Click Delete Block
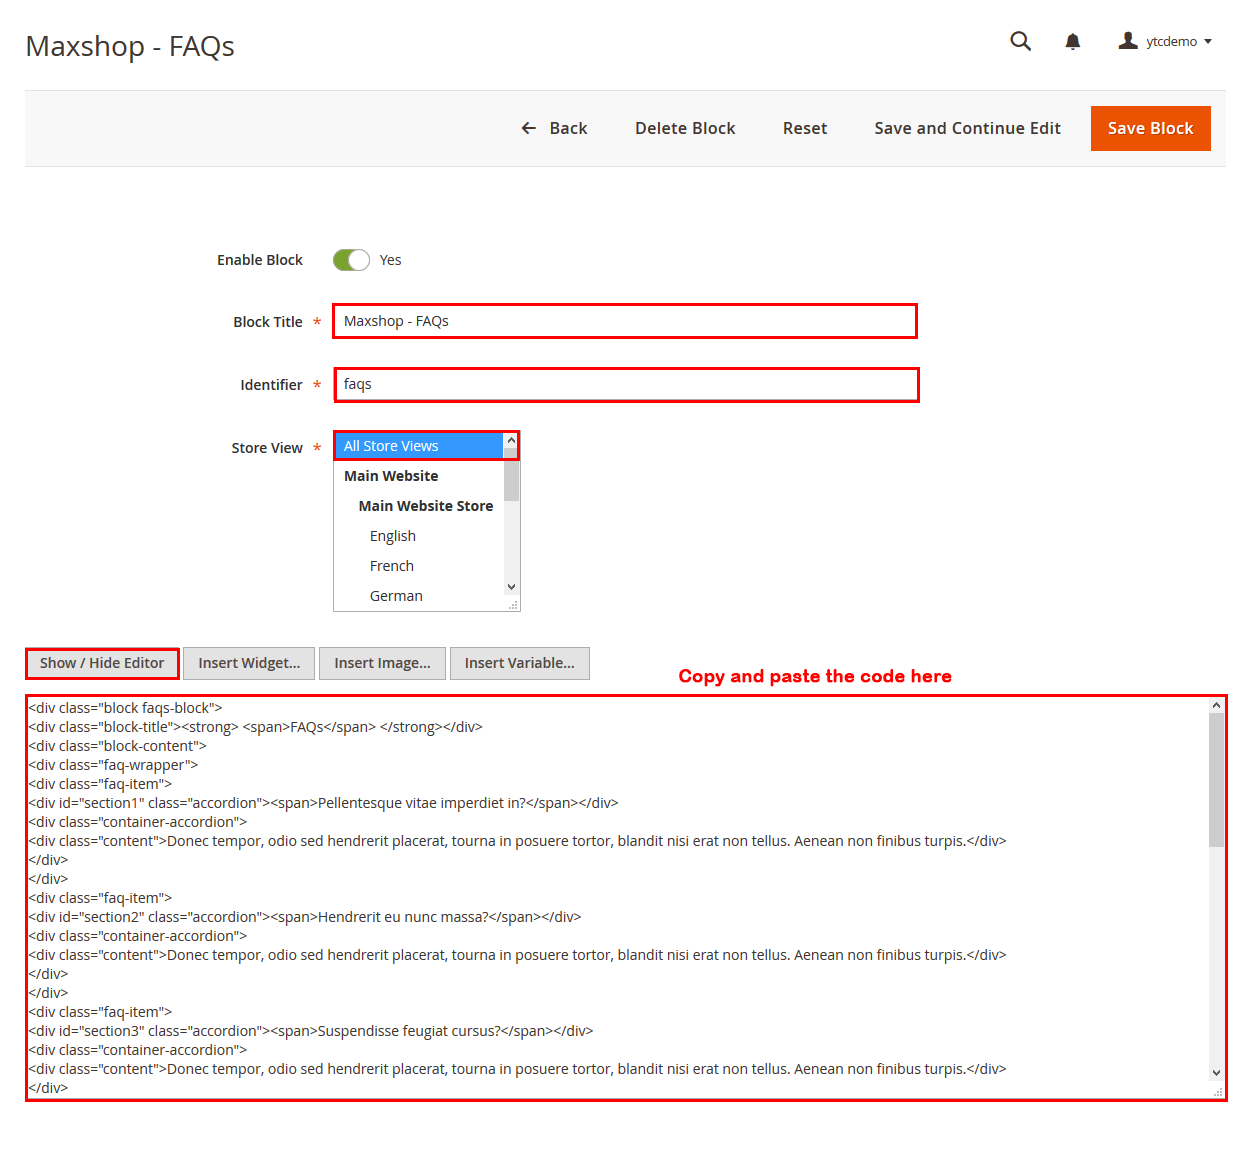Viewport: 1252px width, 1153px height. click(685, 128)
